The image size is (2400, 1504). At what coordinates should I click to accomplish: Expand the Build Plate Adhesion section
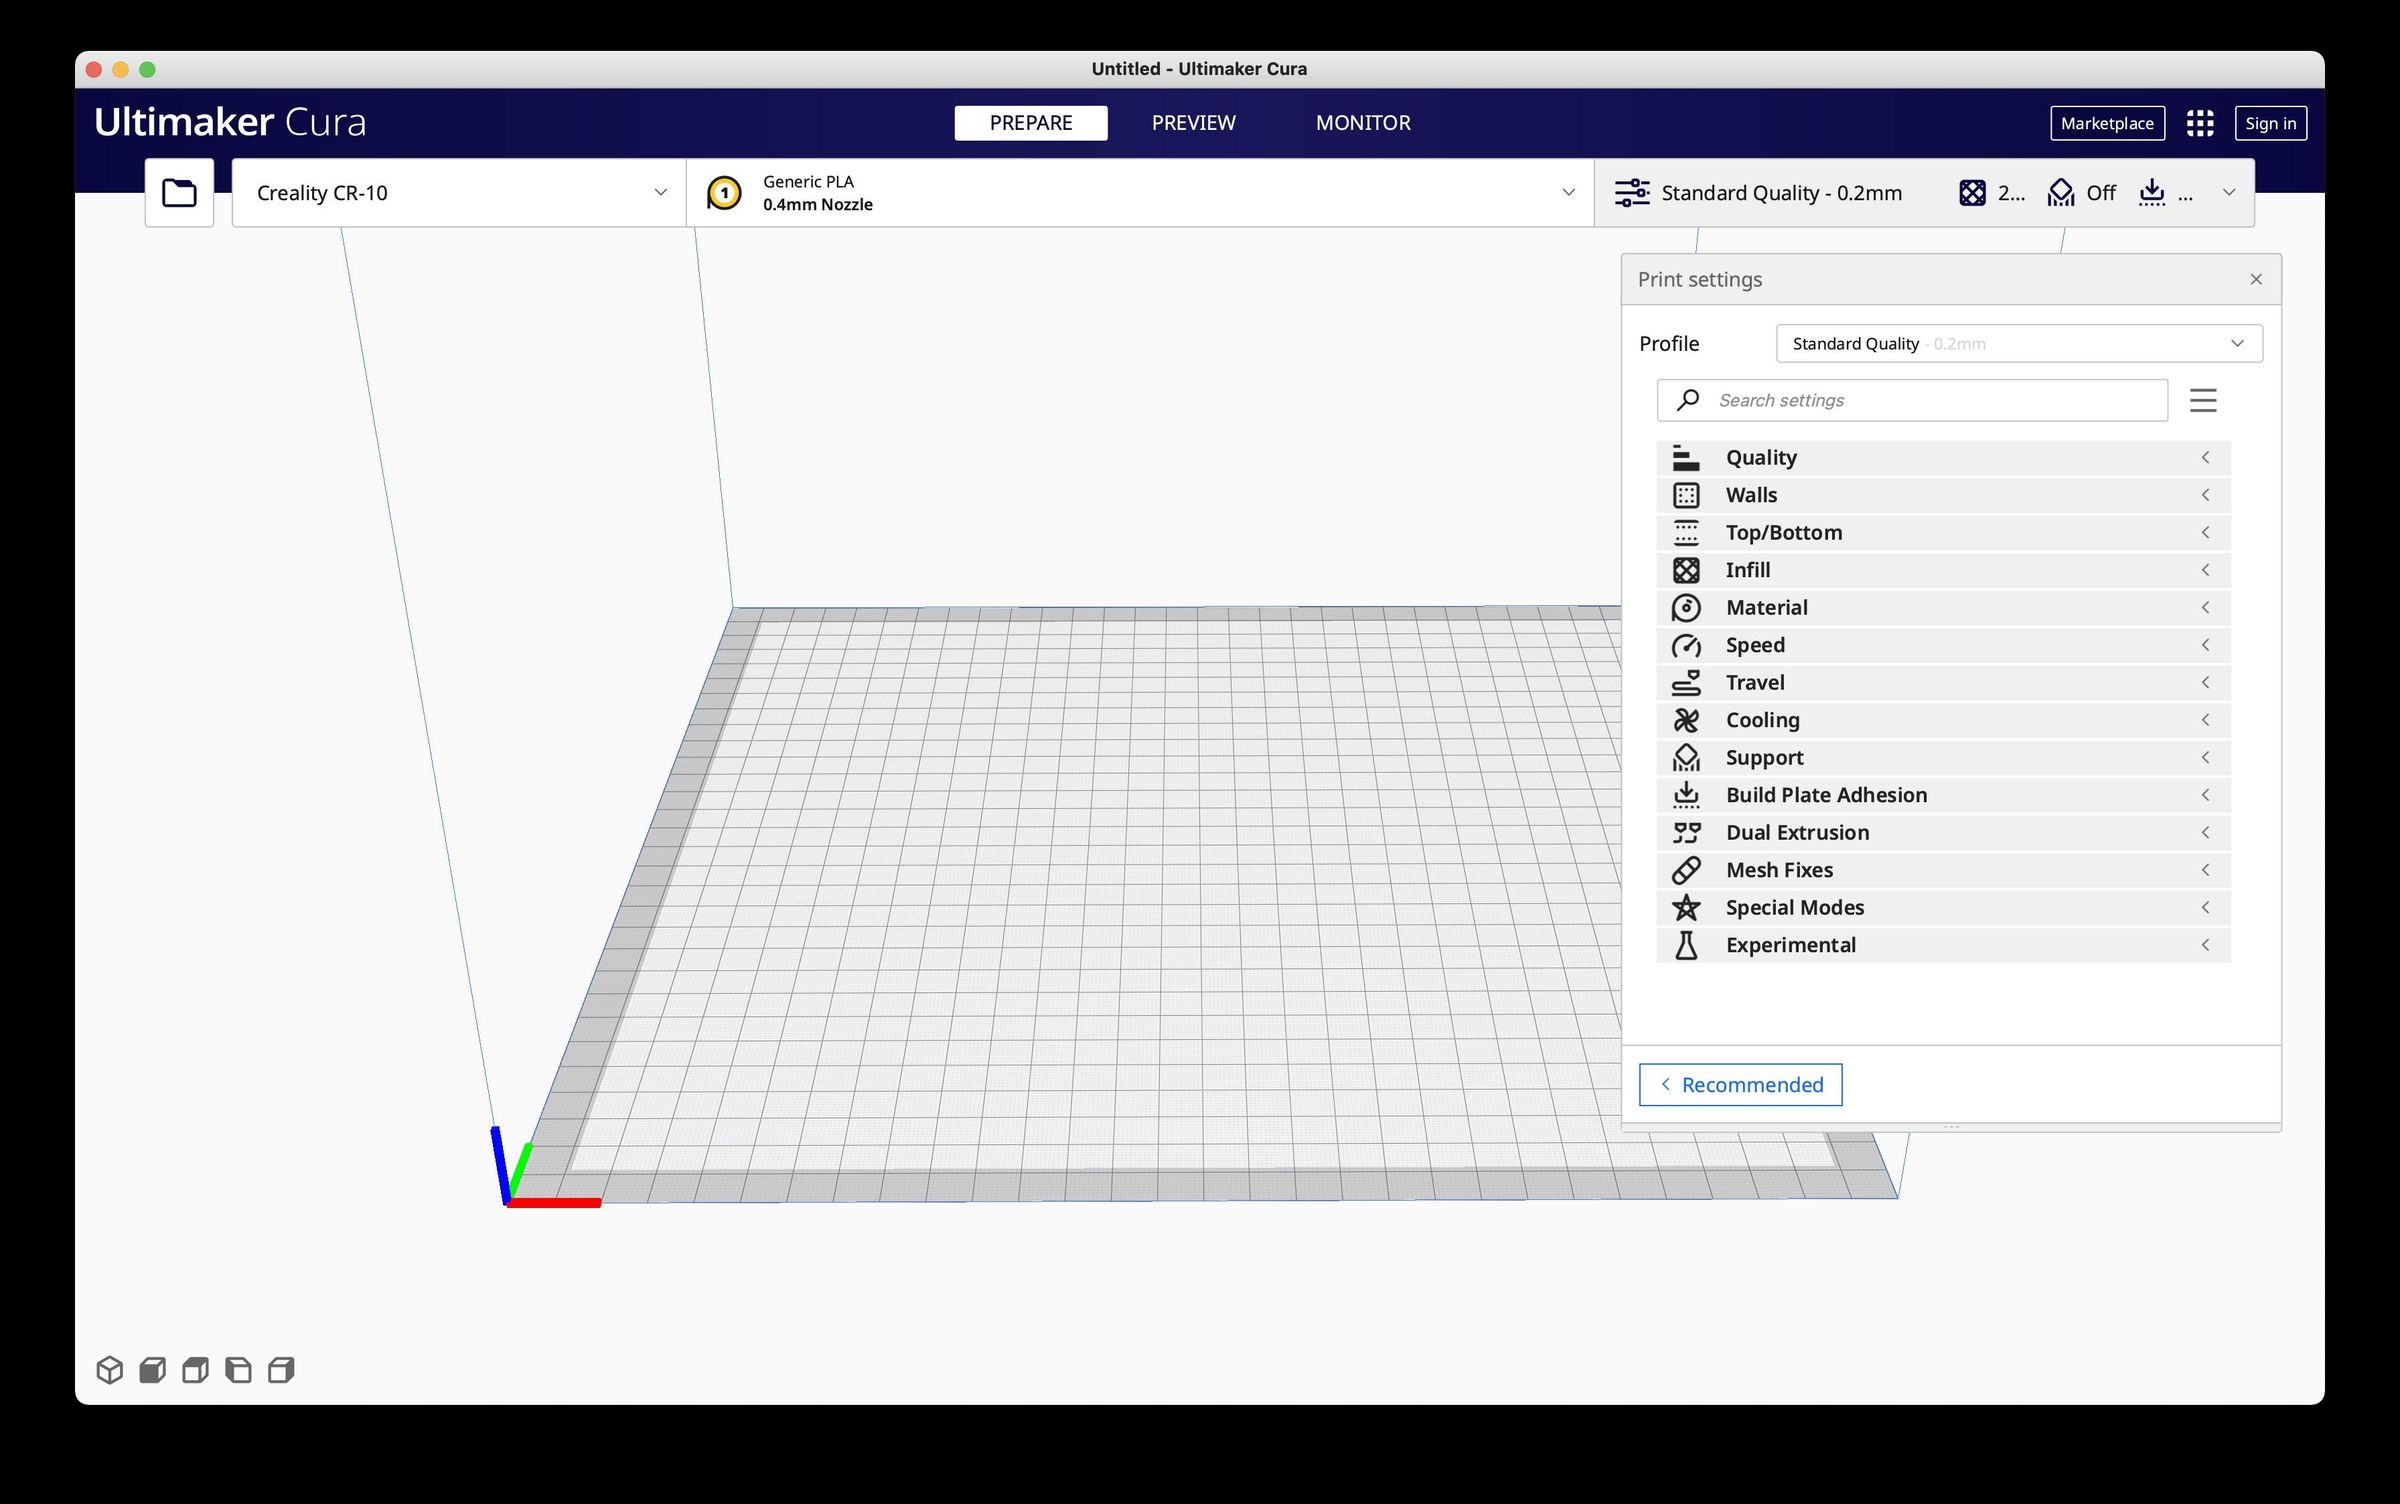click(x=1943, y=795)
